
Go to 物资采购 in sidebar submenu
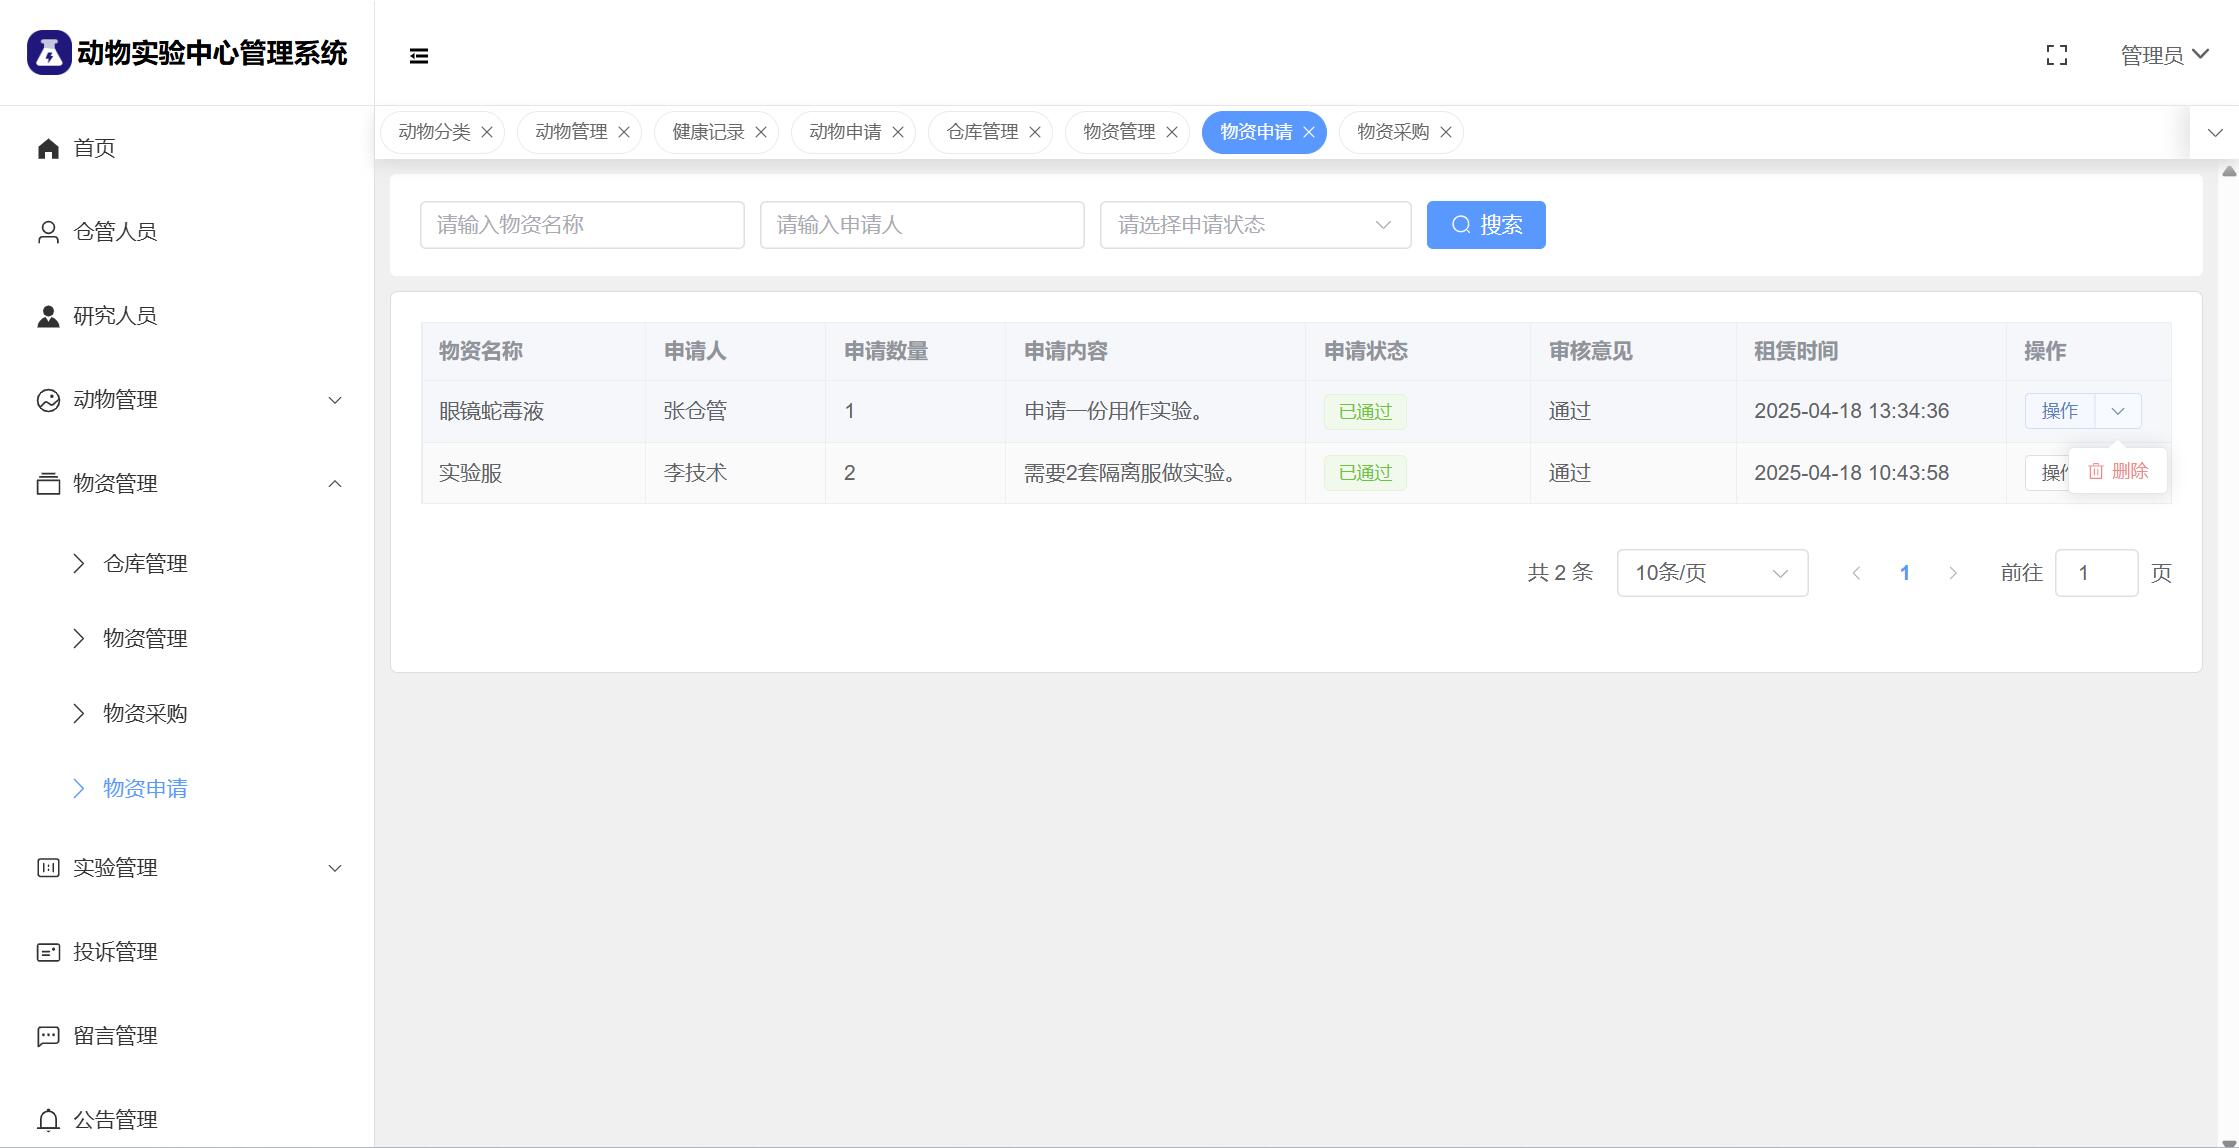145,714
